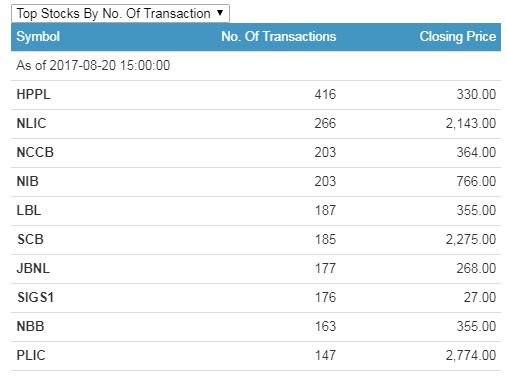Open the SCB stock symbol
This screenshot has height=377, width=507.
tap(30, 239)
